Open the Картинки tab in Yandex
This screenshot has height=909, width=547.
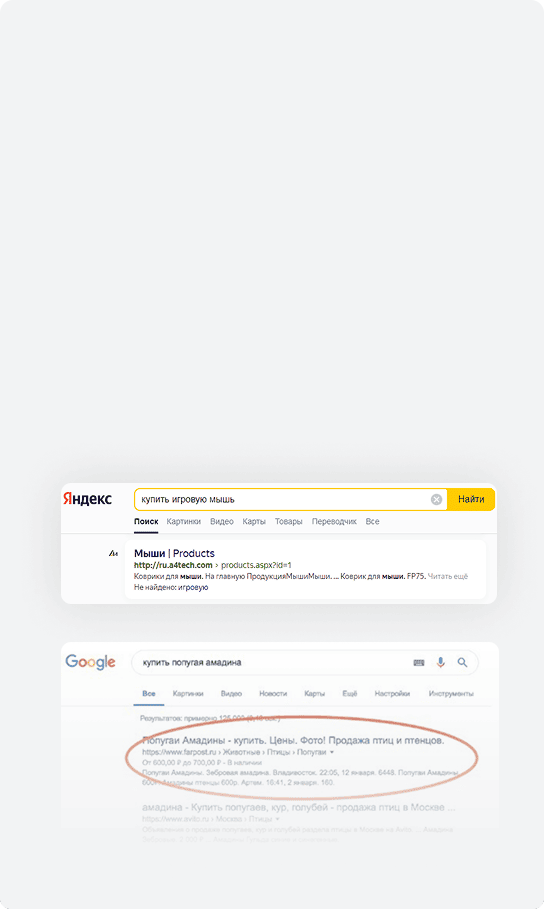(184, 524)
